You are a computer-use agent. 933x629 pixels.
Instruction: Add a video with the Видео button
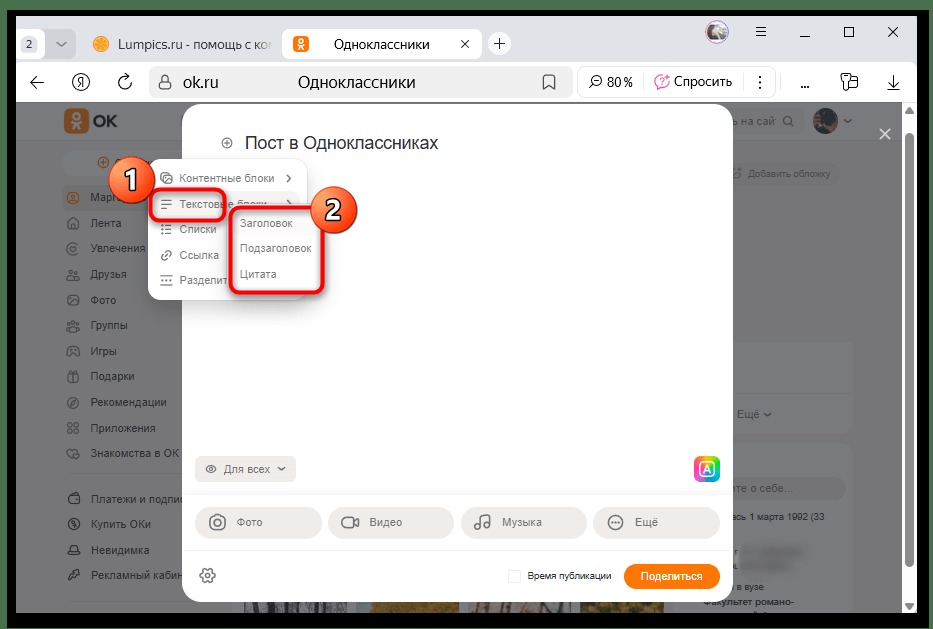391,522
